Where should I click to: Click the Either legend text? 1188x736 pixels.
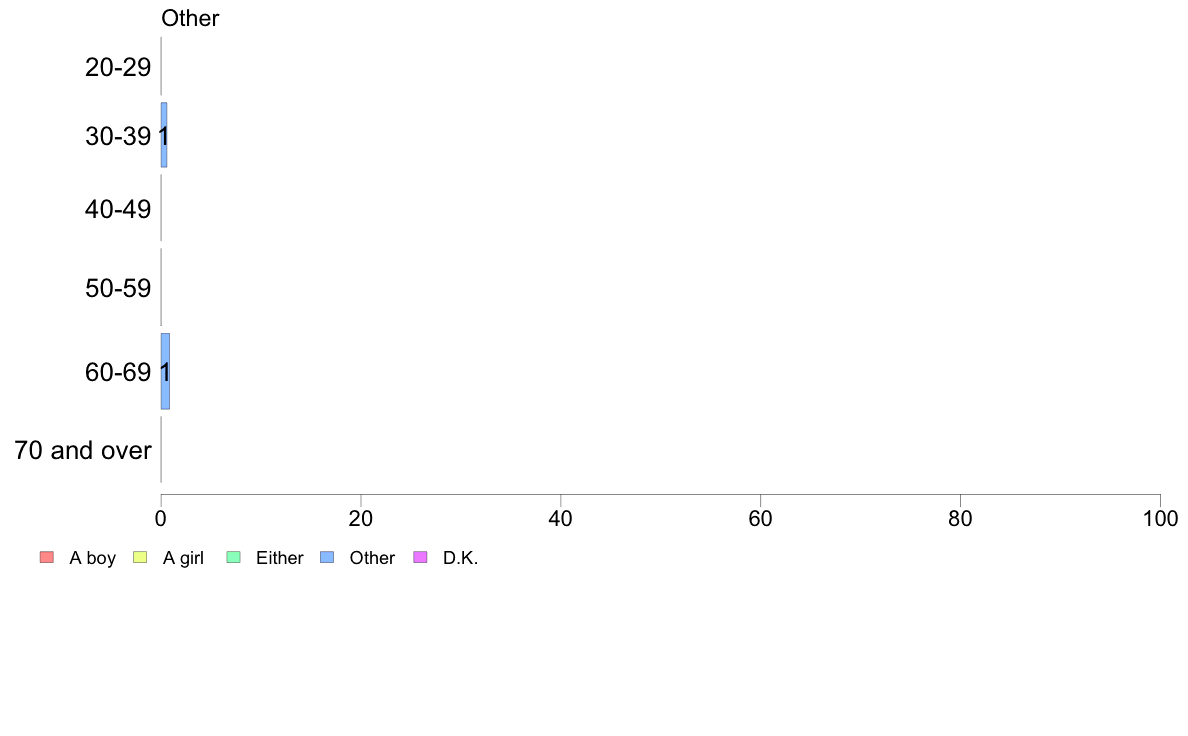pyautogui.click(x=280, y=558)
